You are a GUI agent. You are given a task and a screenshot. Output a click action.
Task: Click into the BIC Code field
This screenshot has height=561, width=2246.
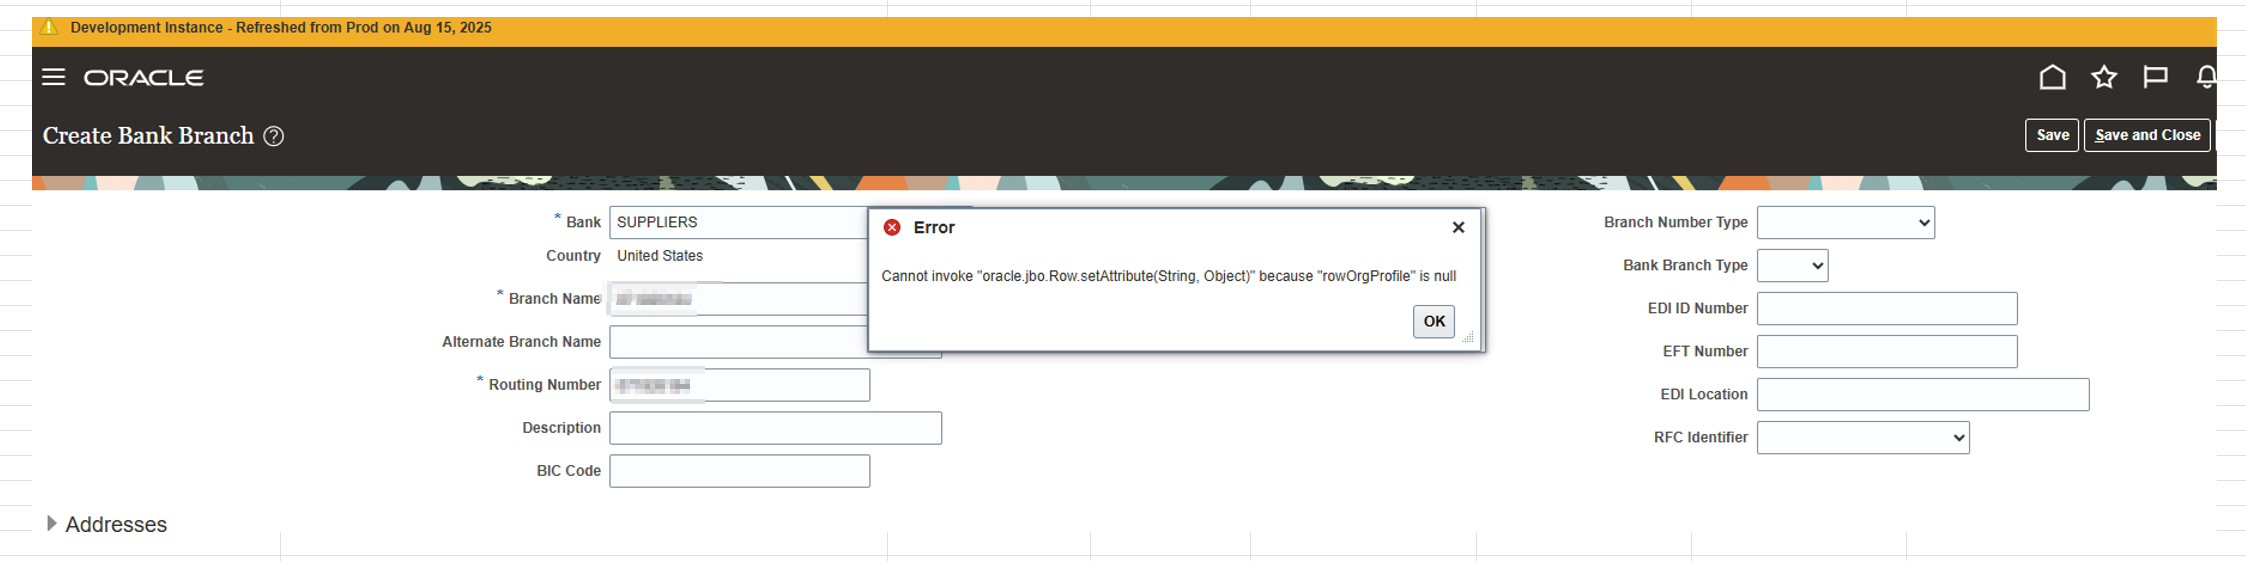pyautogui.click(x=740, y=471)
